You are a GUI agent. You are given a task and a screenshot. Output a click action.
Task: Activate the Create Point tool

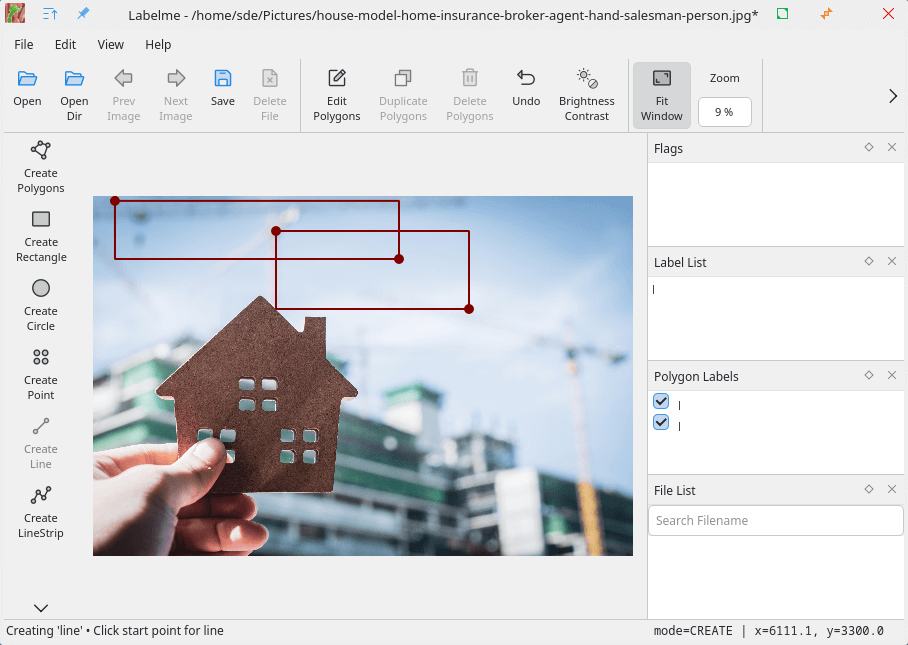(x=41, y=373)
